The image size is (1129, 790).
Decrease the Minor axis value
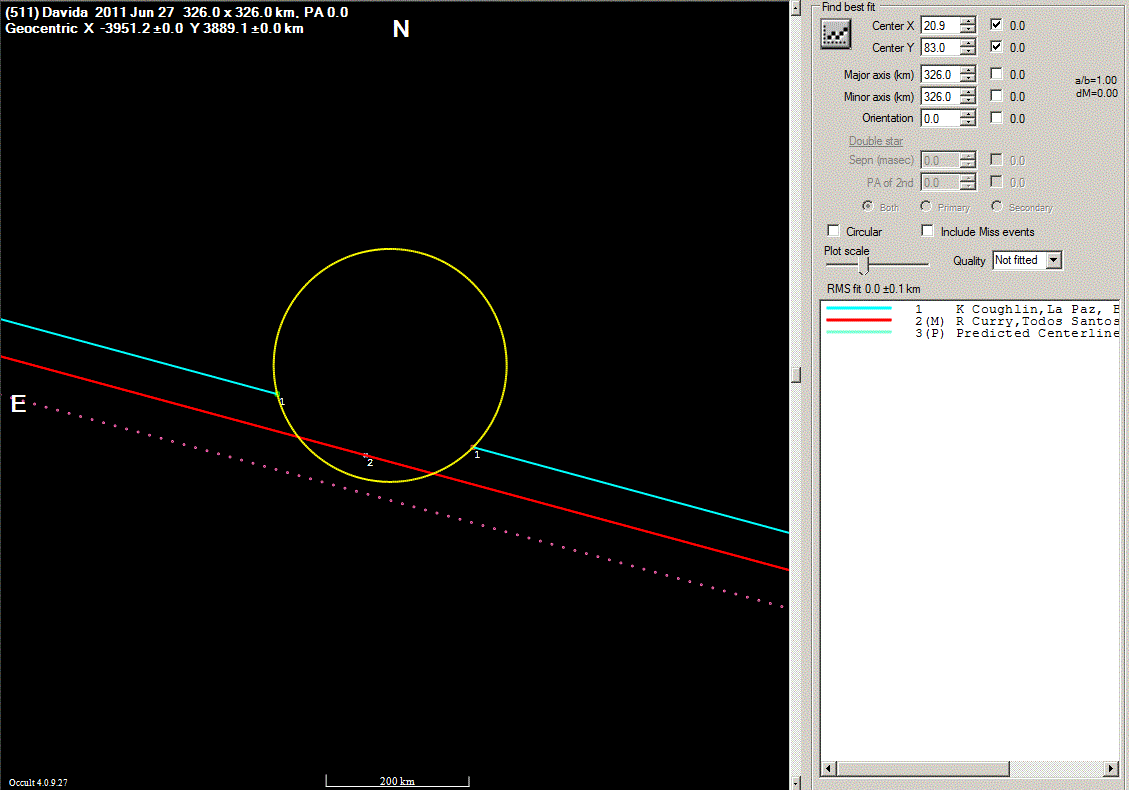pyautogui.click(x=968, y=100)
